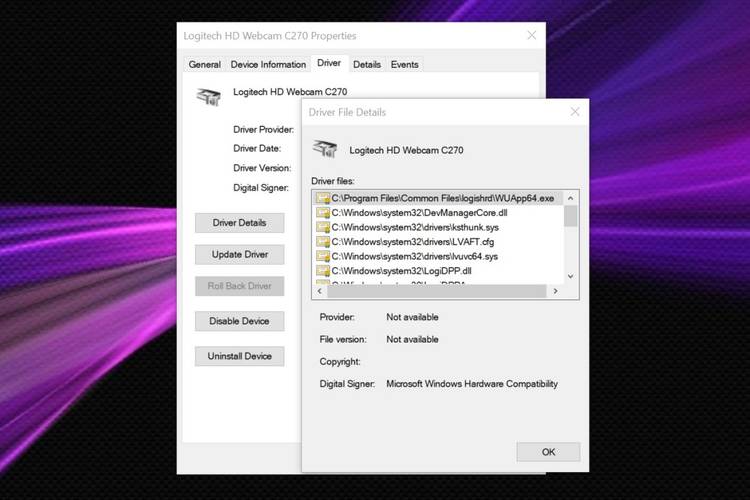Click file icon beside ksthunk.sys
This screenshot has height=500, width=750.
point(323,227)
